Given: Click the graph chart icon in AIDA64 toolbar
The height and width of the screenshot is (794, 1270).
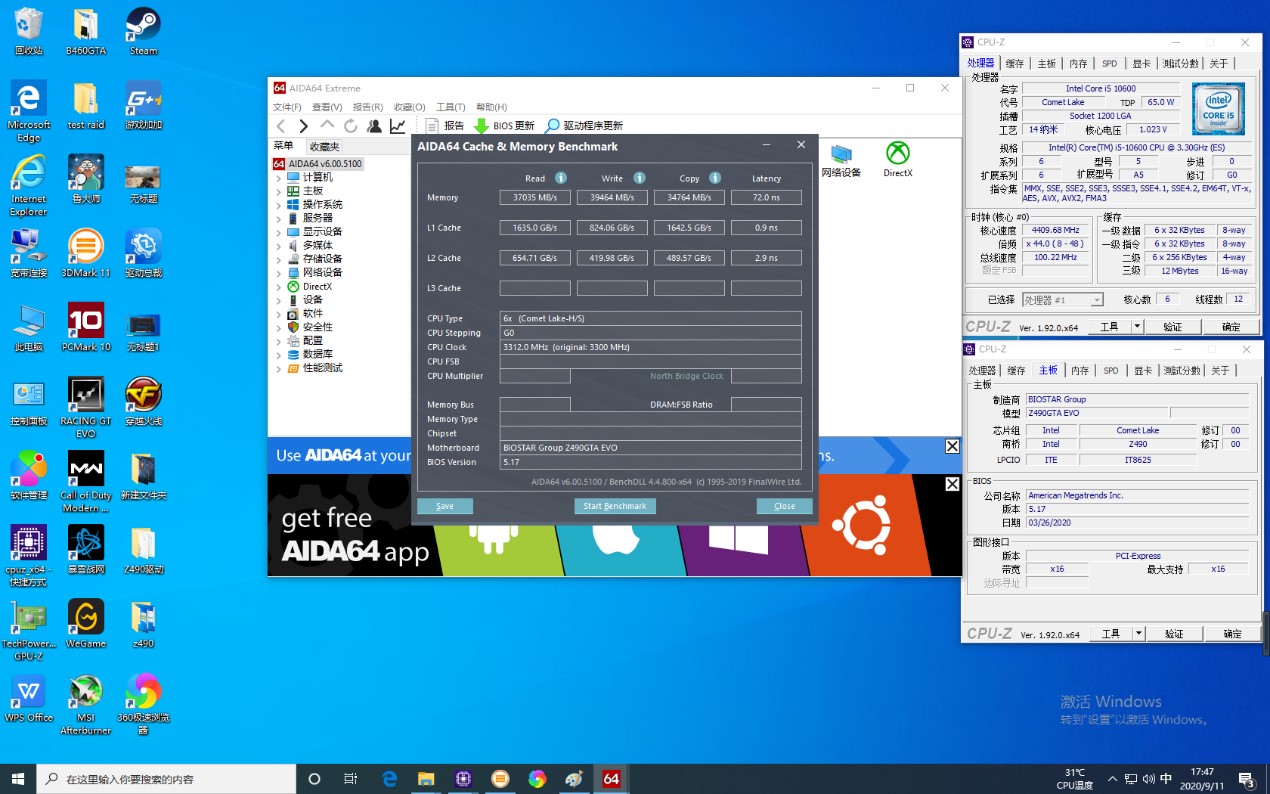Looking at the screenshot, I should click(398, 126).
